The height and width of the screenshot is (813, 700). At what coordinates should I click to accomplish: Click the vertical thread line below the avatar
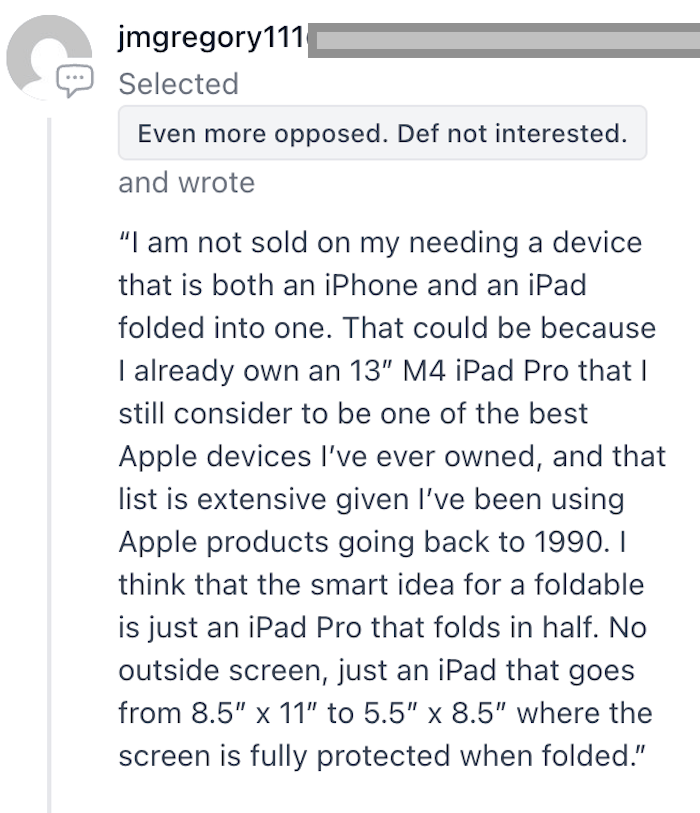(x=49, y=465)
